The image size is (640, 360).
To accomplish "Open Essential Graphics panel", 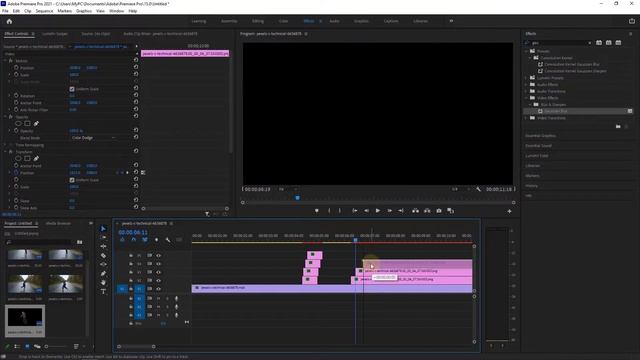I will (x=540, y=136).
